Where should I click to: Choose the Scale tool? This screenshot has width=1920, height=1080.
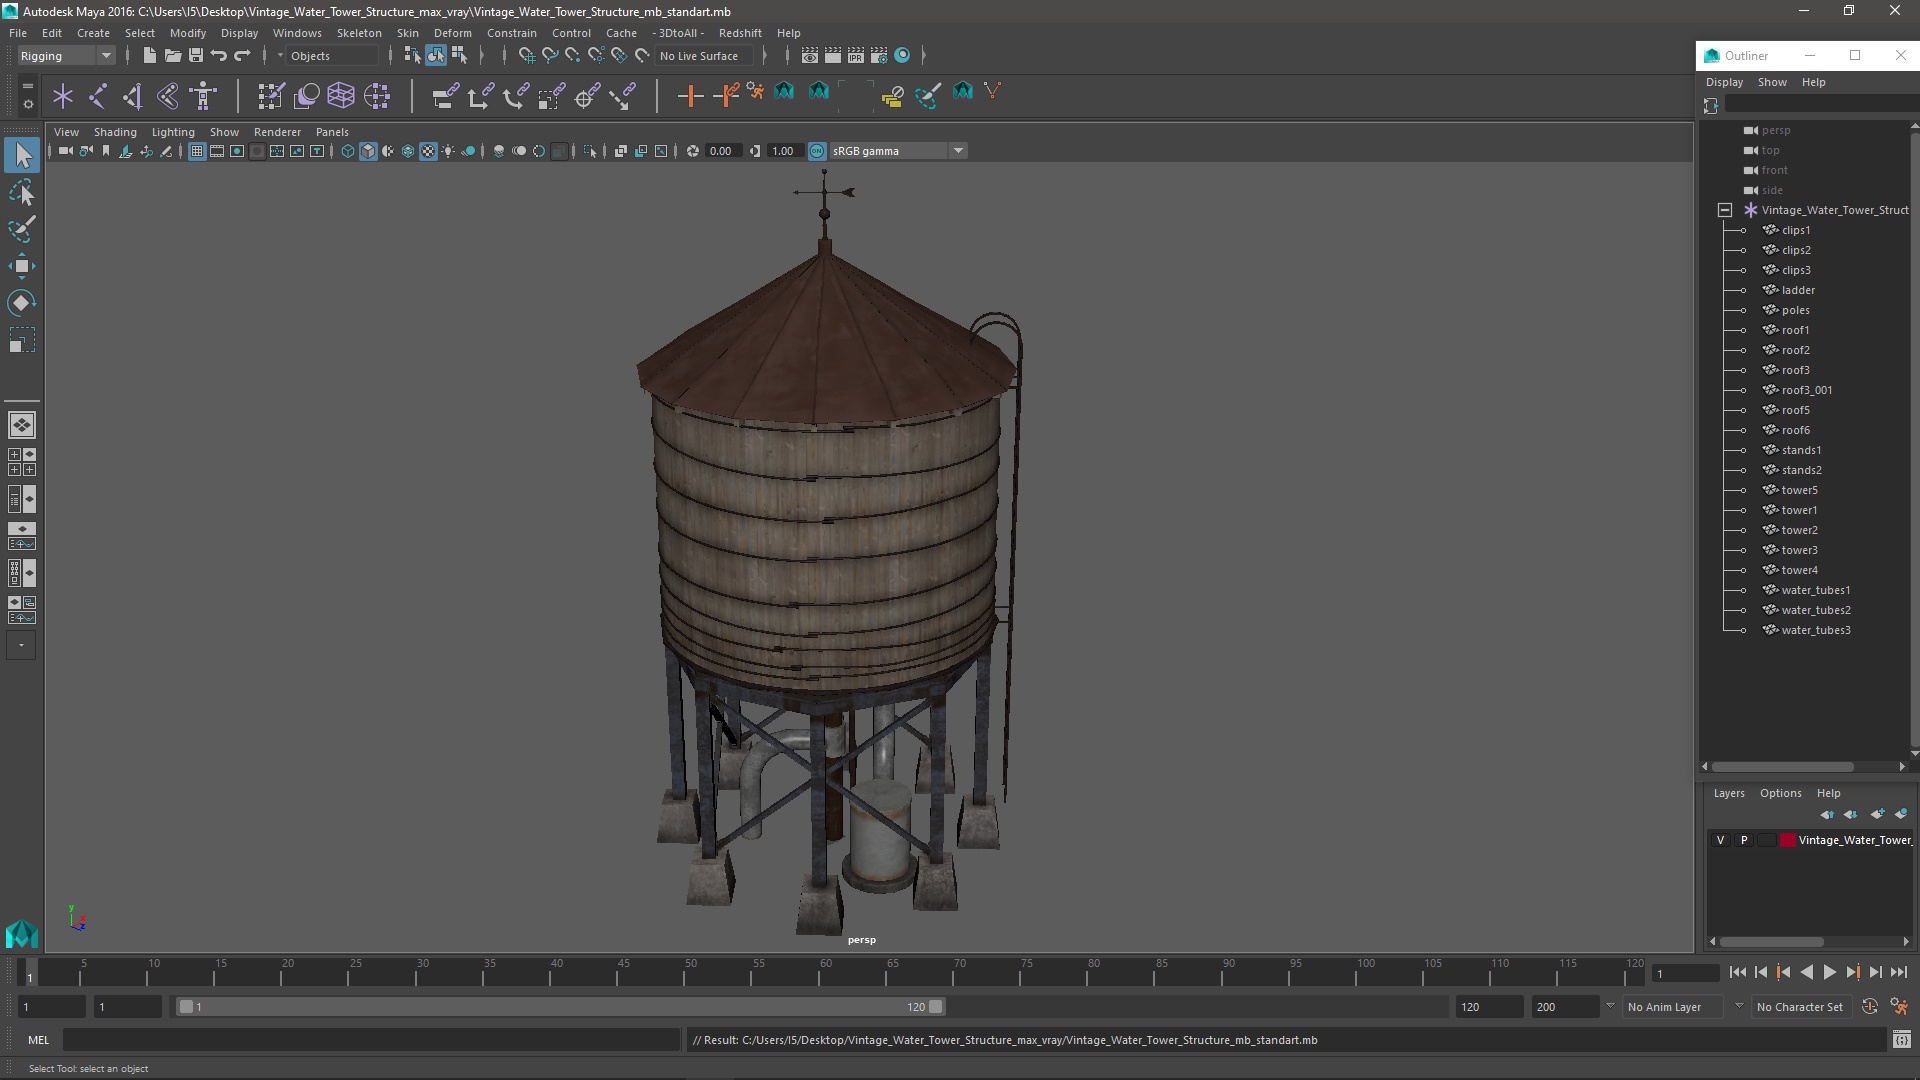tap(22, 340)
